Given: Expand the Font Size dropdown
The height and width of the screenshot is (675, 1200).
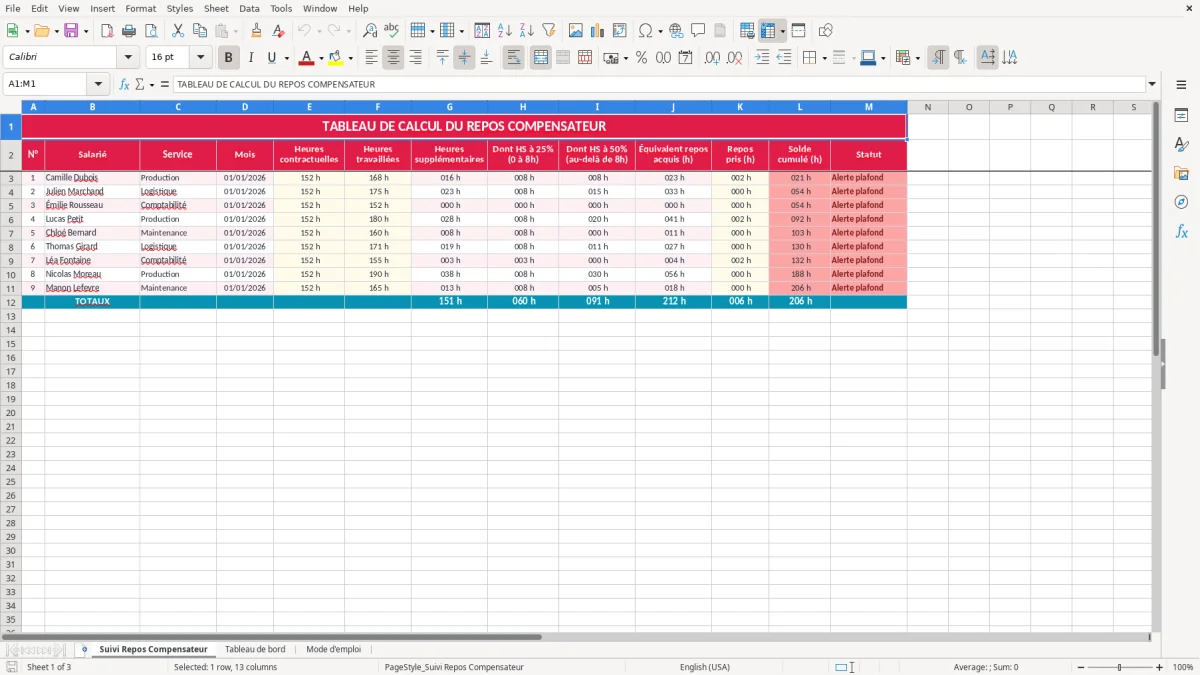Looking at the screenshot, I should [x=201, y=58].
